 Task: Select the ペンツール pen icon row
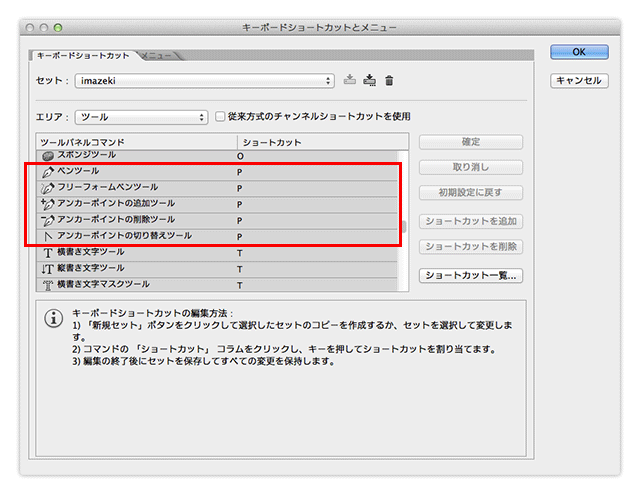click(47, 172)
